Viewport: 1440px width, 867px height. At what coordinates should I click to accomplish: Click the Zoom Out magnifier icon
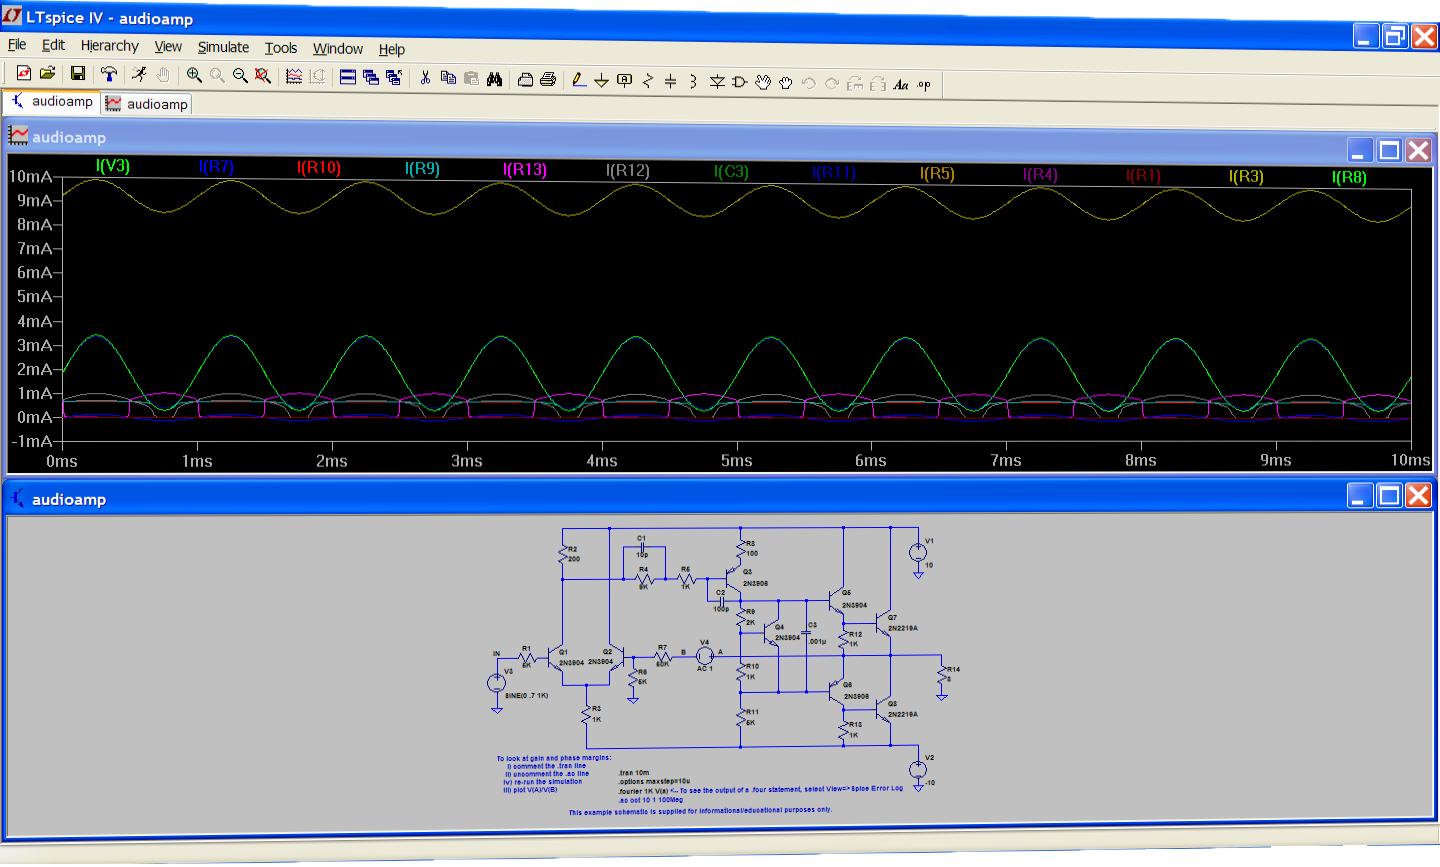[240, 76]
